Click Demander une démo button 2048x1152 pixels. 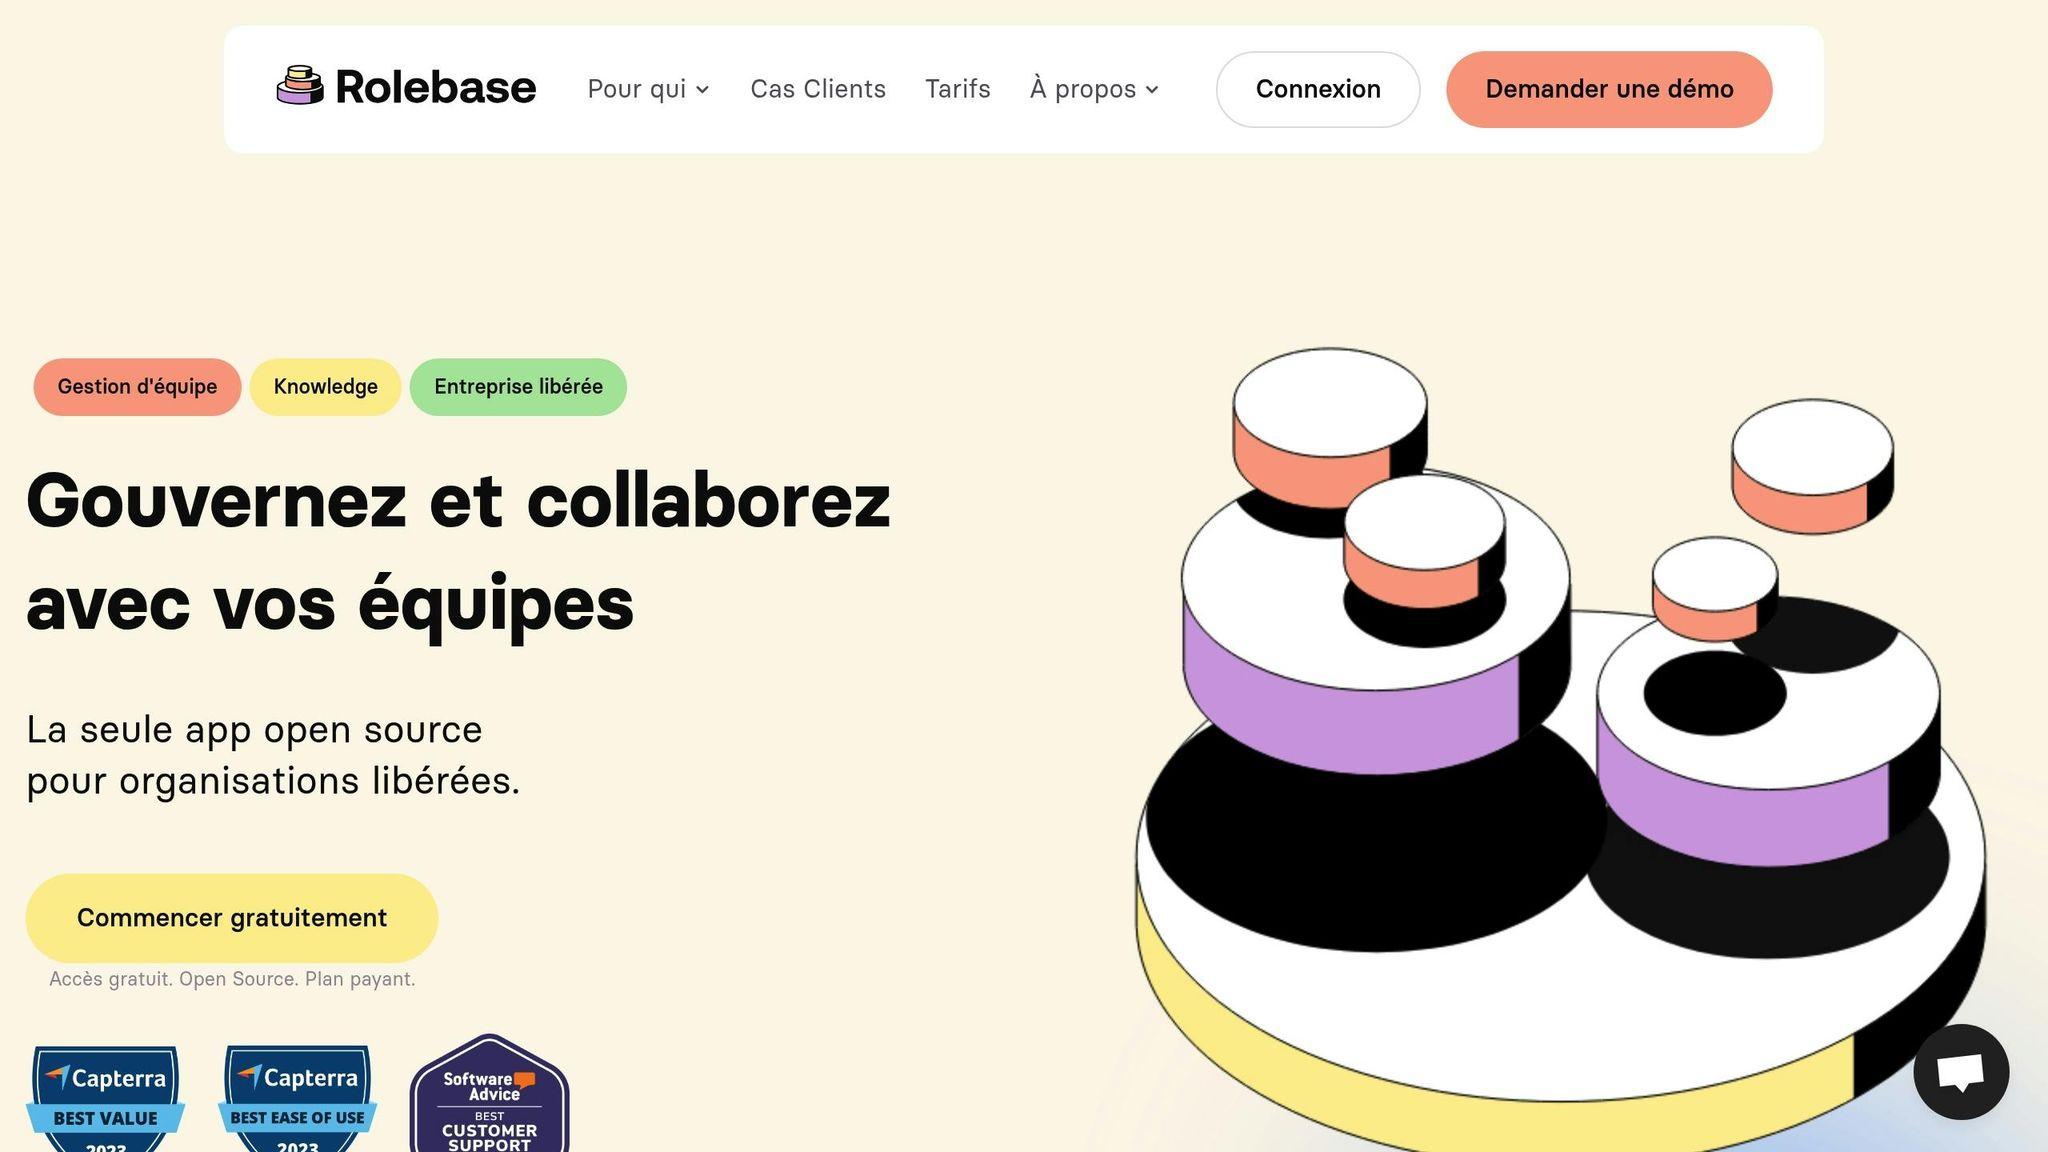tap(1609, 89)
